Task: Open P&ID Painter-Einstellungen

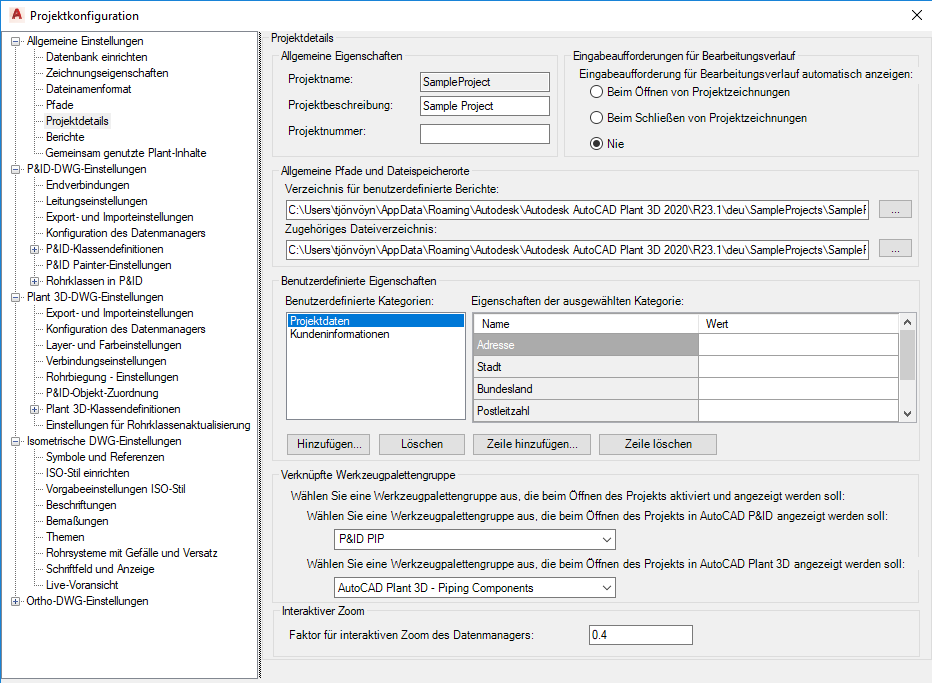Action: [x=109, y=265]
